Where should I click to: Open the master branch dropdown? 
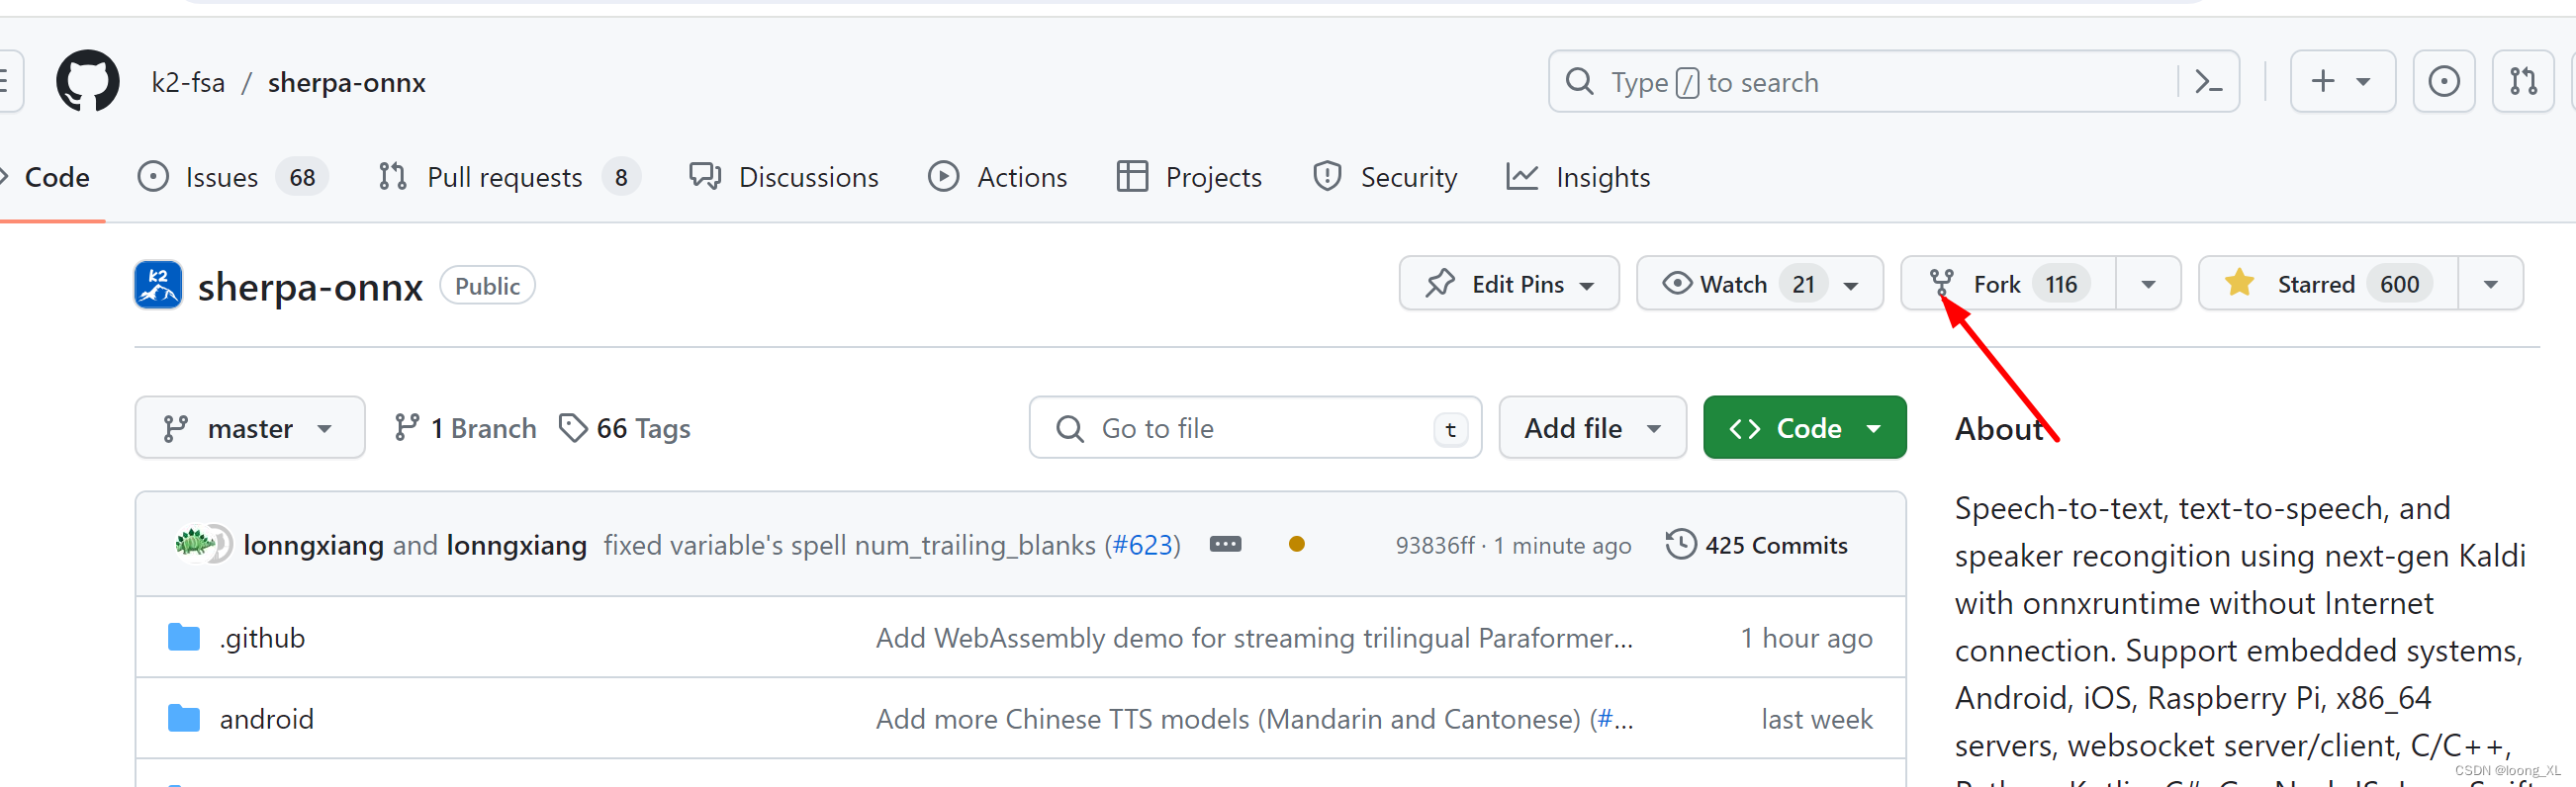(x=250, y=428)
